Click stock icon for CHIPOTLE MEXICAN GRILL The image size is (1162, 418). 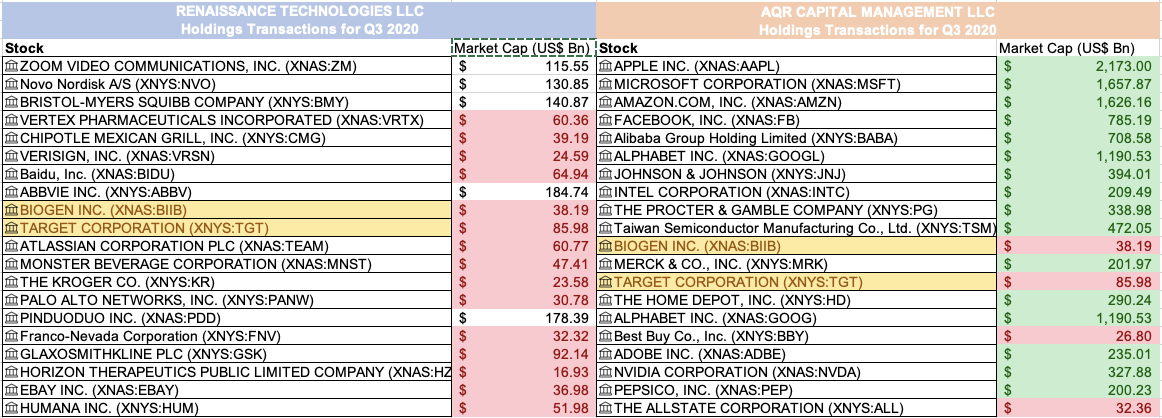pos(11,138)
